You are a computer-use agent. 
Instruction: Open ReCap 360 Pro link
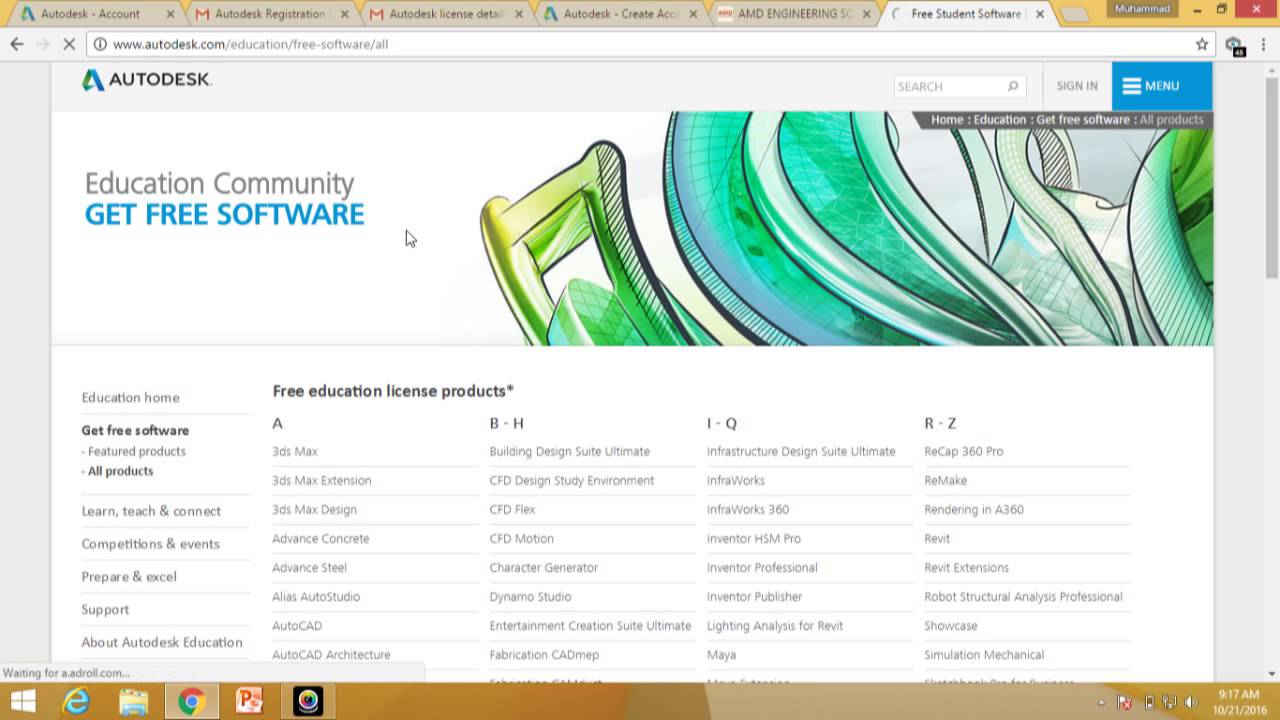coord(964,451)
